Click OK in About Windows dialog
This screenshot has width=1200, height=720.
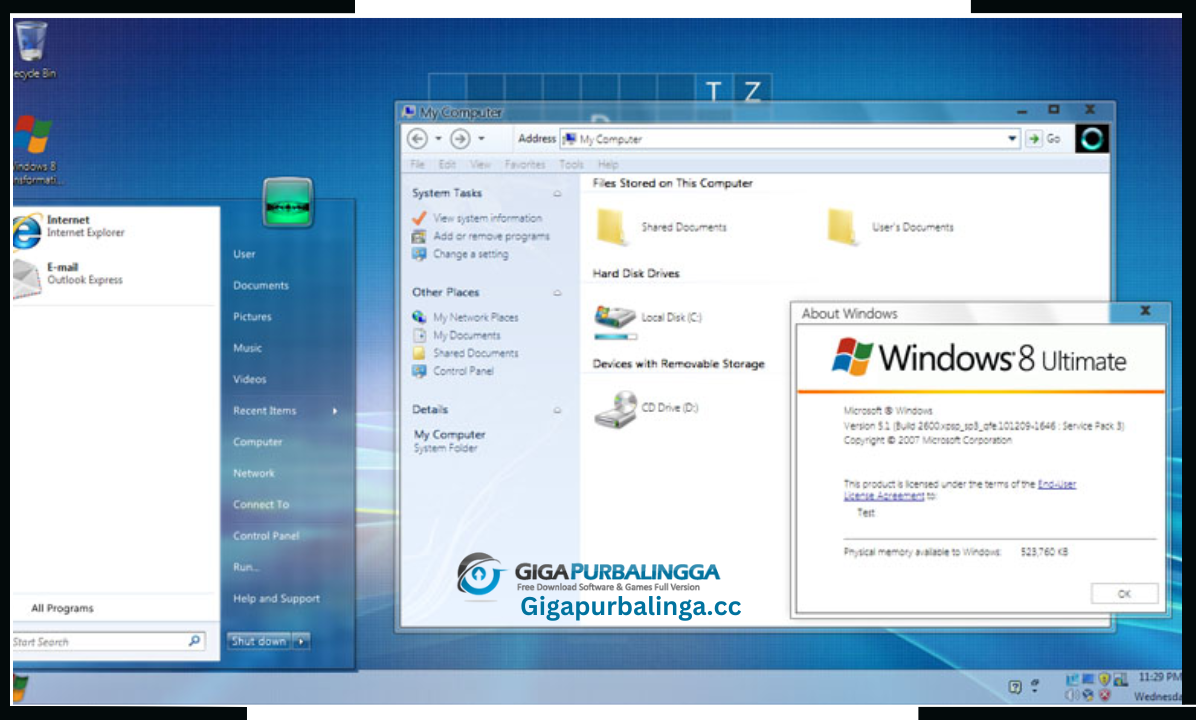click(1124, 594)
